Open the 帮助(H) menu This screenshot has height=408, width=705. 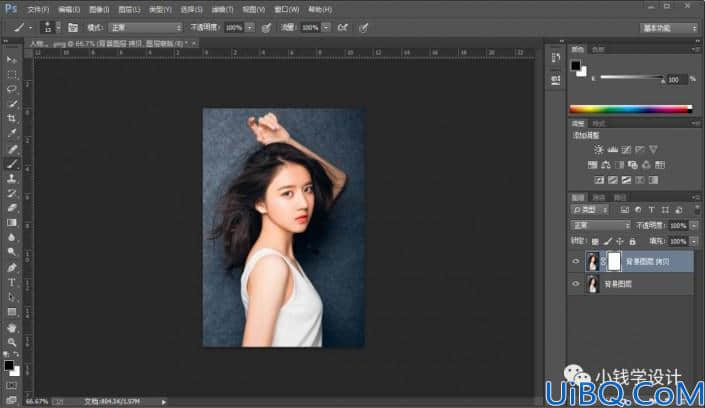tap(320, 9)
